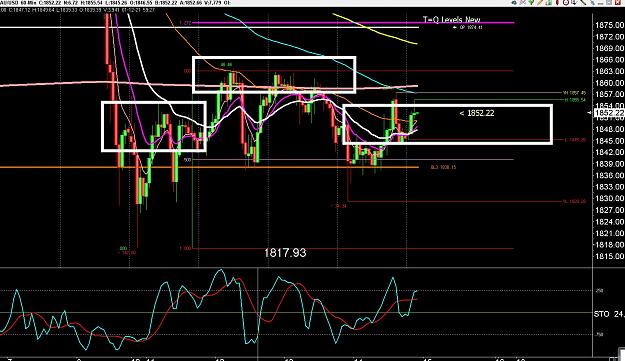Click the 1815.00 price axis label
This screenshot has width=625, height=361.
coord(609,256)
